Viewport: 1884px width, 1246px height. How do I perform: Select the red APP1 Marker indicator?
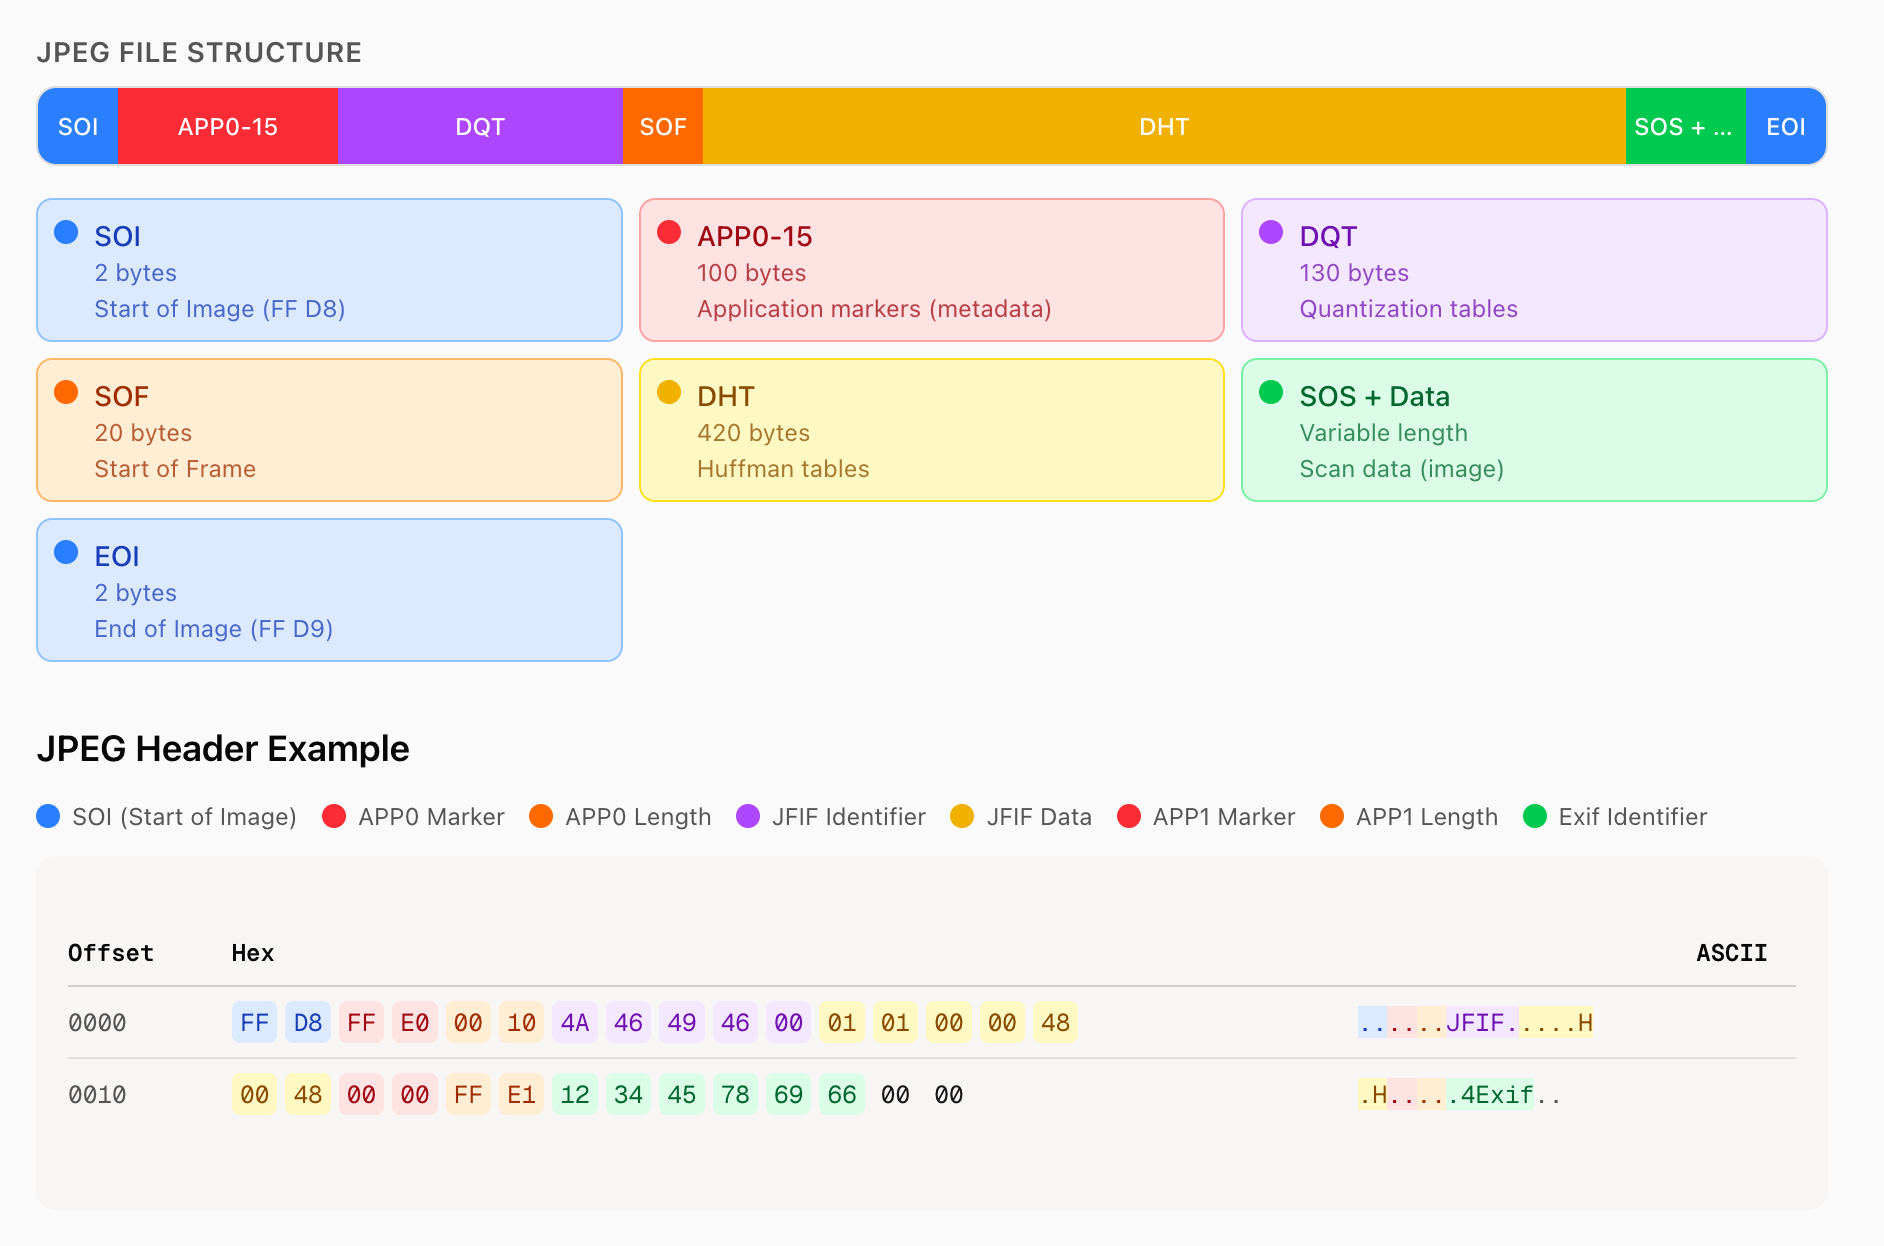pyautogui.click(x=1131, y=817)
